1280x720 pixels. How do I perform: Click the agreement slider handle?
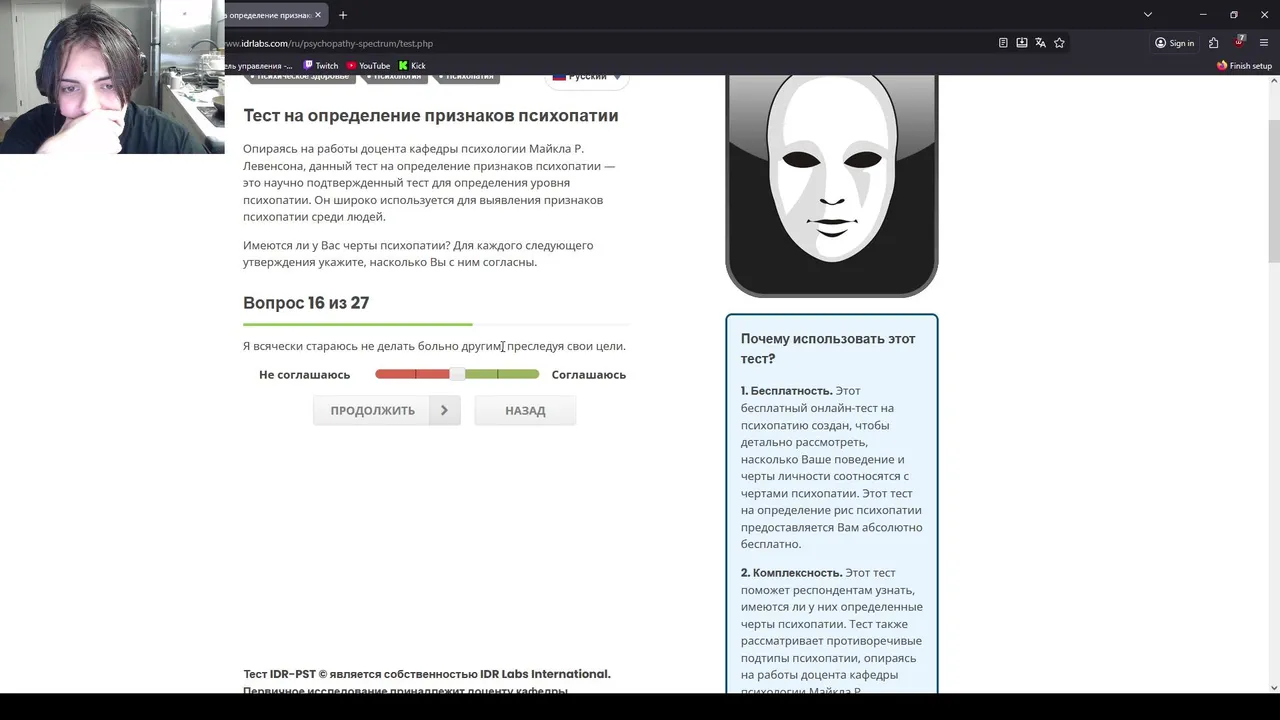point(457,374)
